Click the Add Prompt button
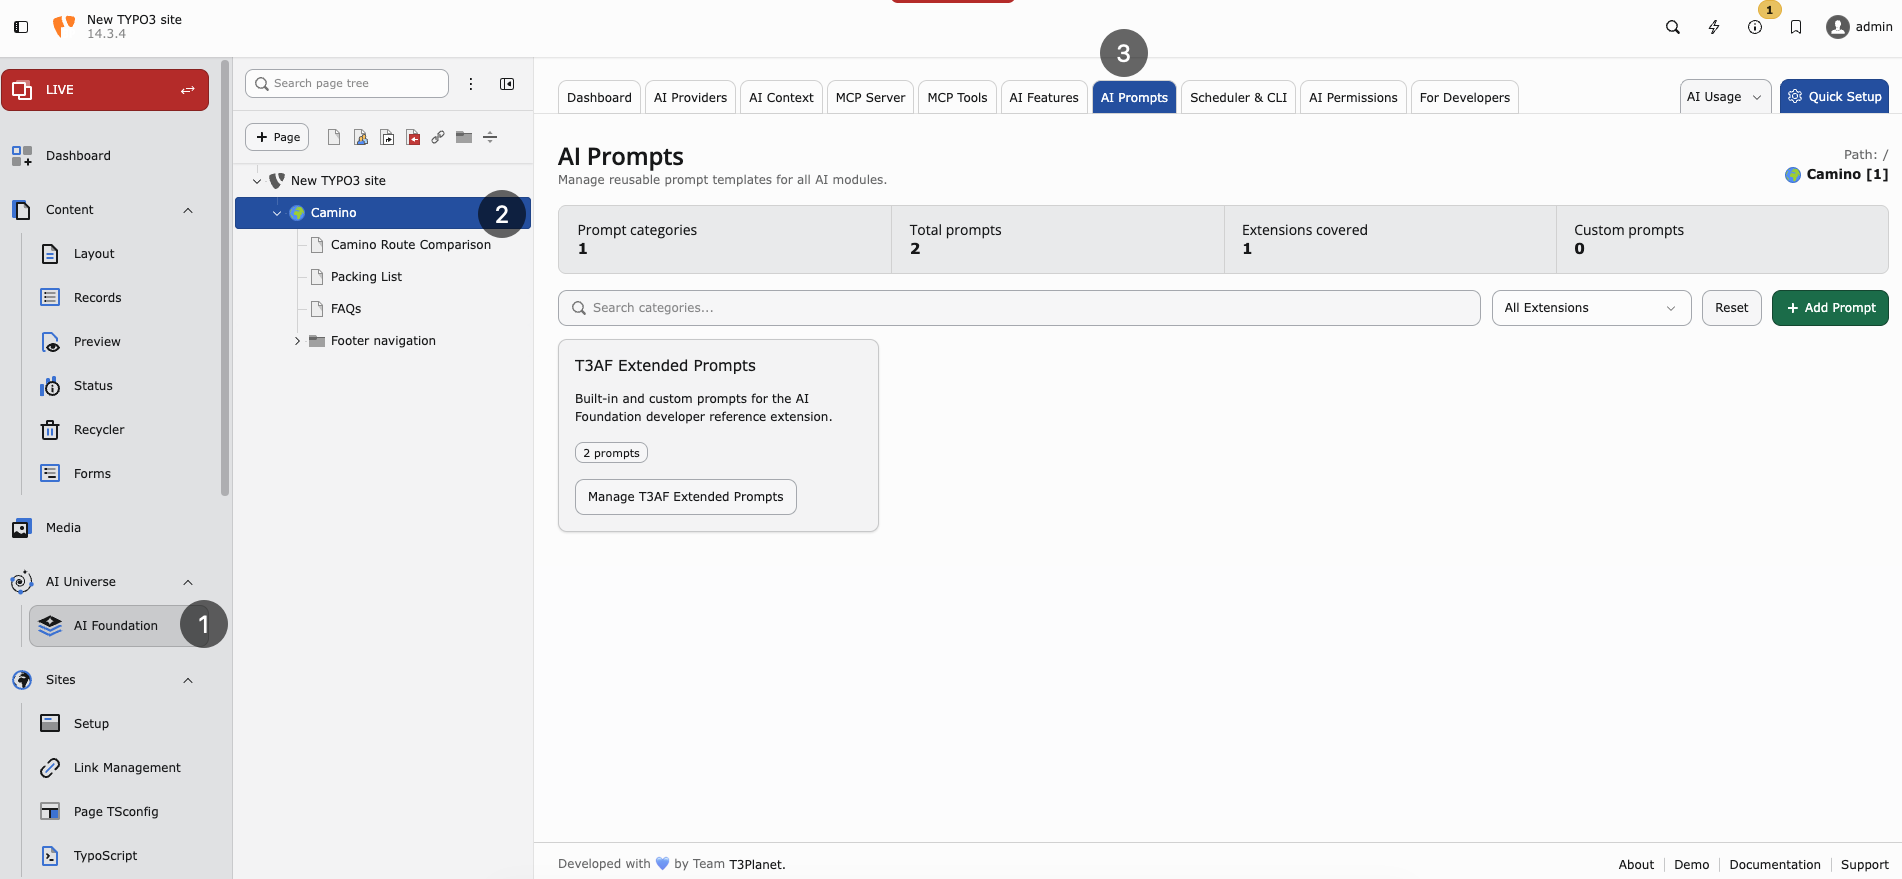Image resolution: width=1902 pixels, height=879 pixels. 1830,308
